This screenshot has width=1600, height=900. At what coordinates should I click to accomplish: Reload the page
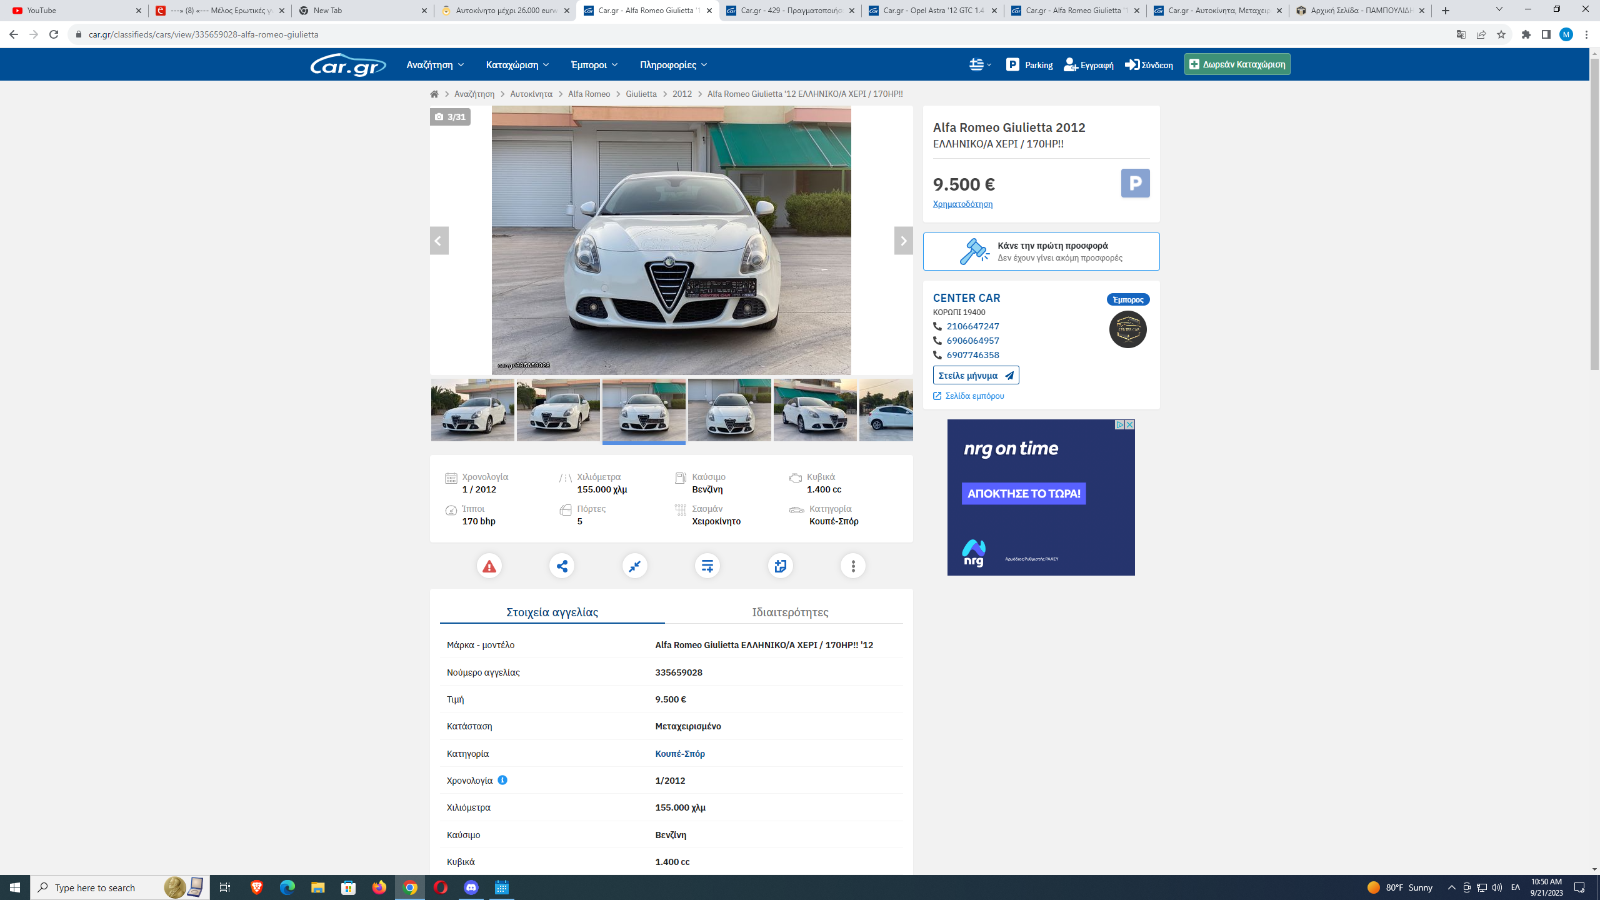coord(53,34)
